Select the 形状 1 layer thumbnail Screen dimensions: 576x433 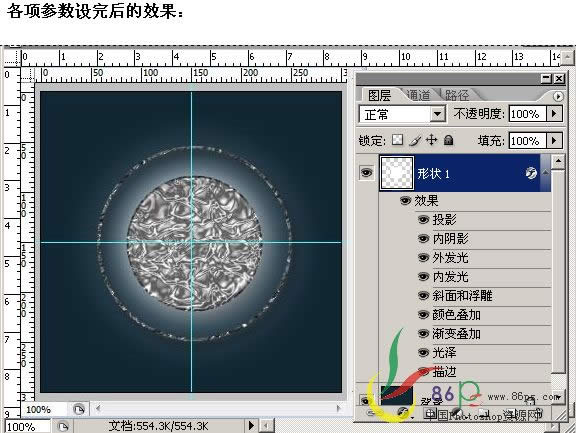pyautogui.click(x=397, y=173)
